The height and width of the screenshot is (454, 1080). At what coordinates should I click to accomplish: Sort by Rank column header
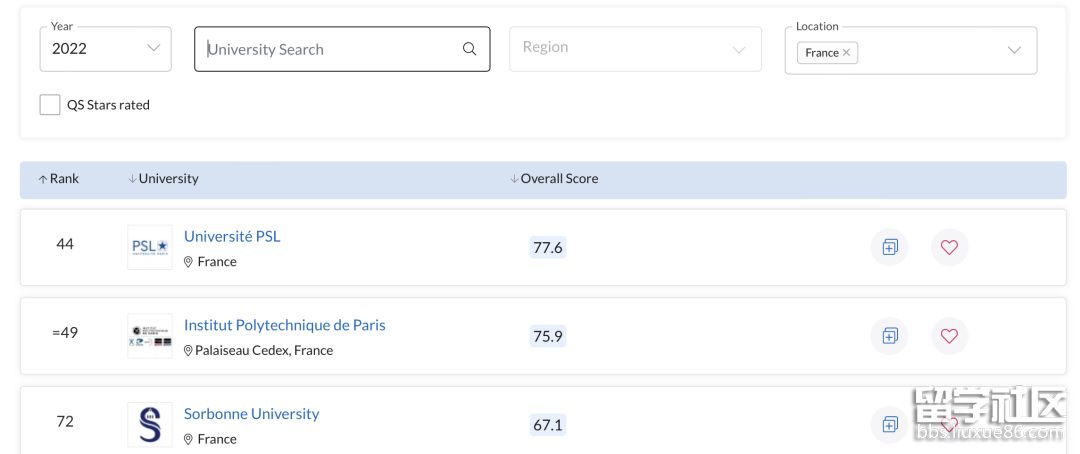coord(59,179)
